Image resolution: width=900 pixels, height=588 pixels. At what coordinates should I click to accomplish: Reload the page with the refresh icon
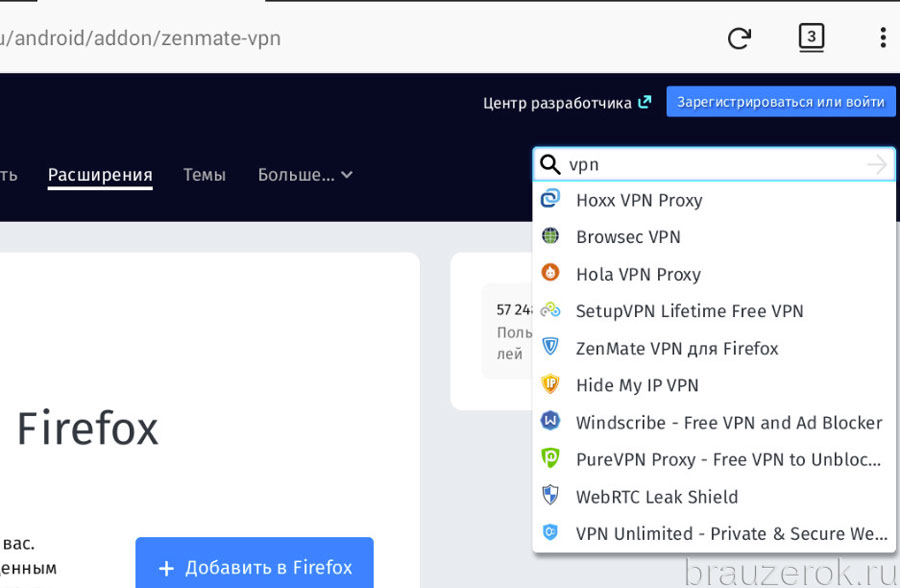(739, 38)
